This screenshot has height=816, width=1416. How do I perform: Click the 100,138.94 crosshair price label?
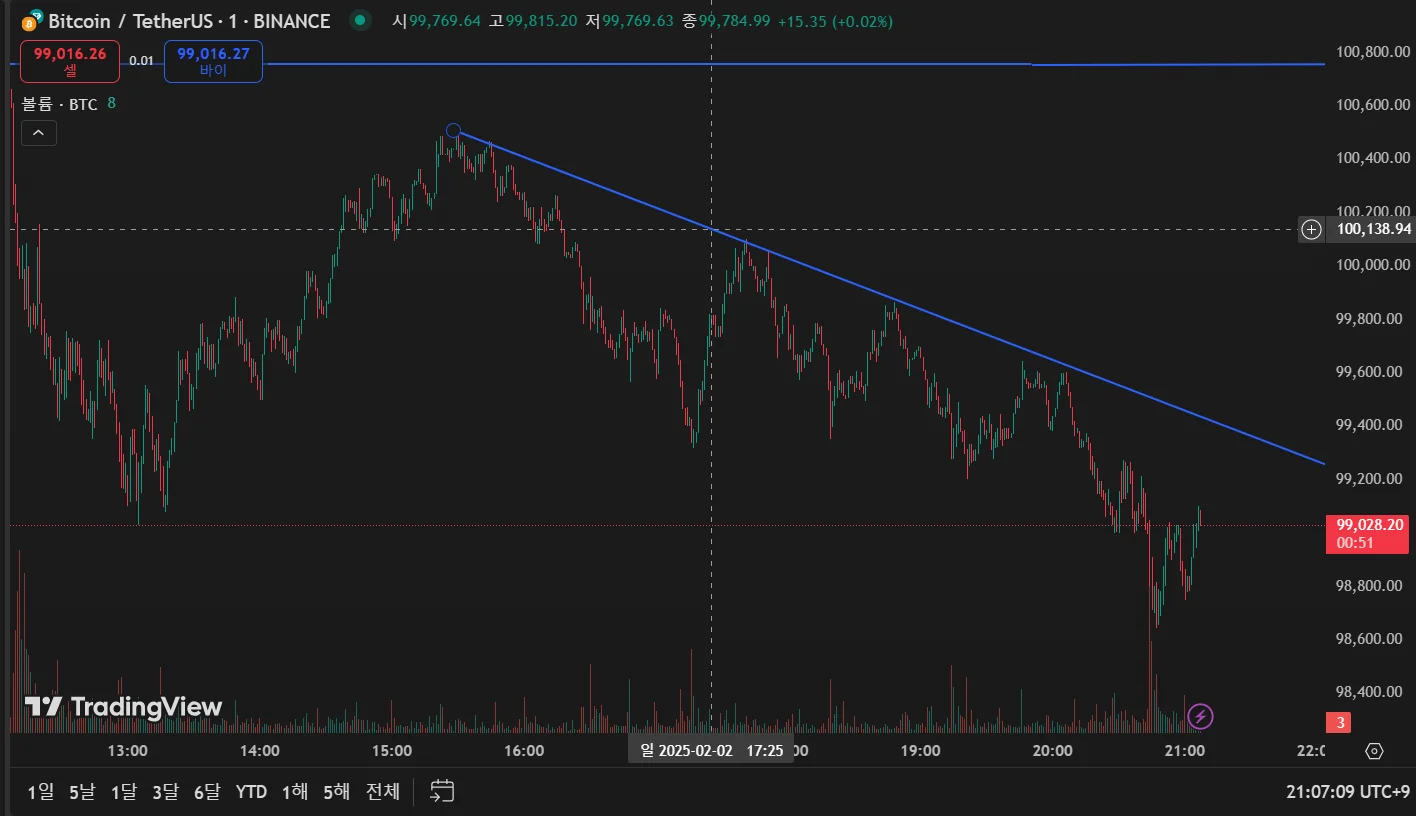pyautogui.click(x=1373, y=230)
